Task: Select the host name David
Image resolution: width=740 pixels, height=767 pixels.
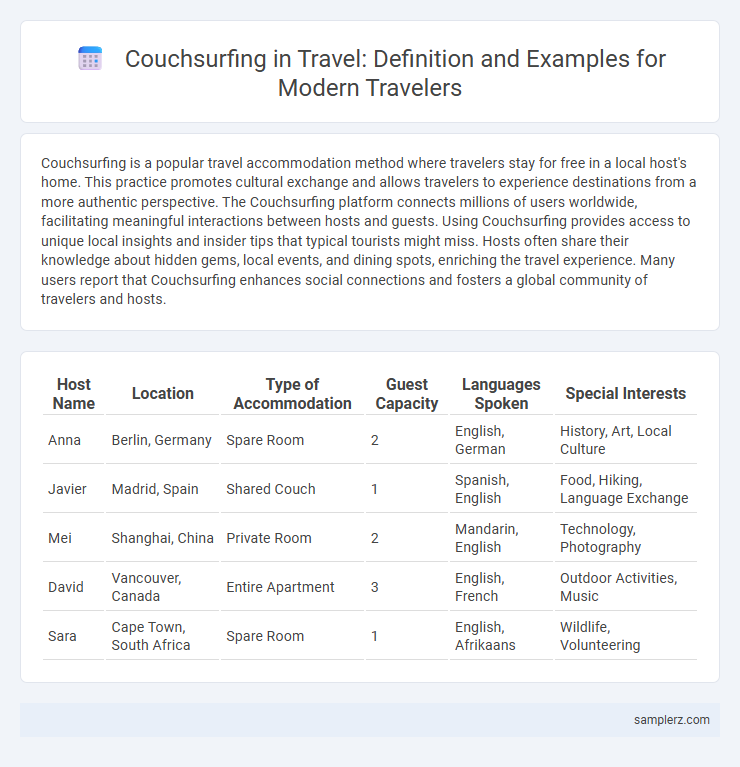Action: coord(66,587)
